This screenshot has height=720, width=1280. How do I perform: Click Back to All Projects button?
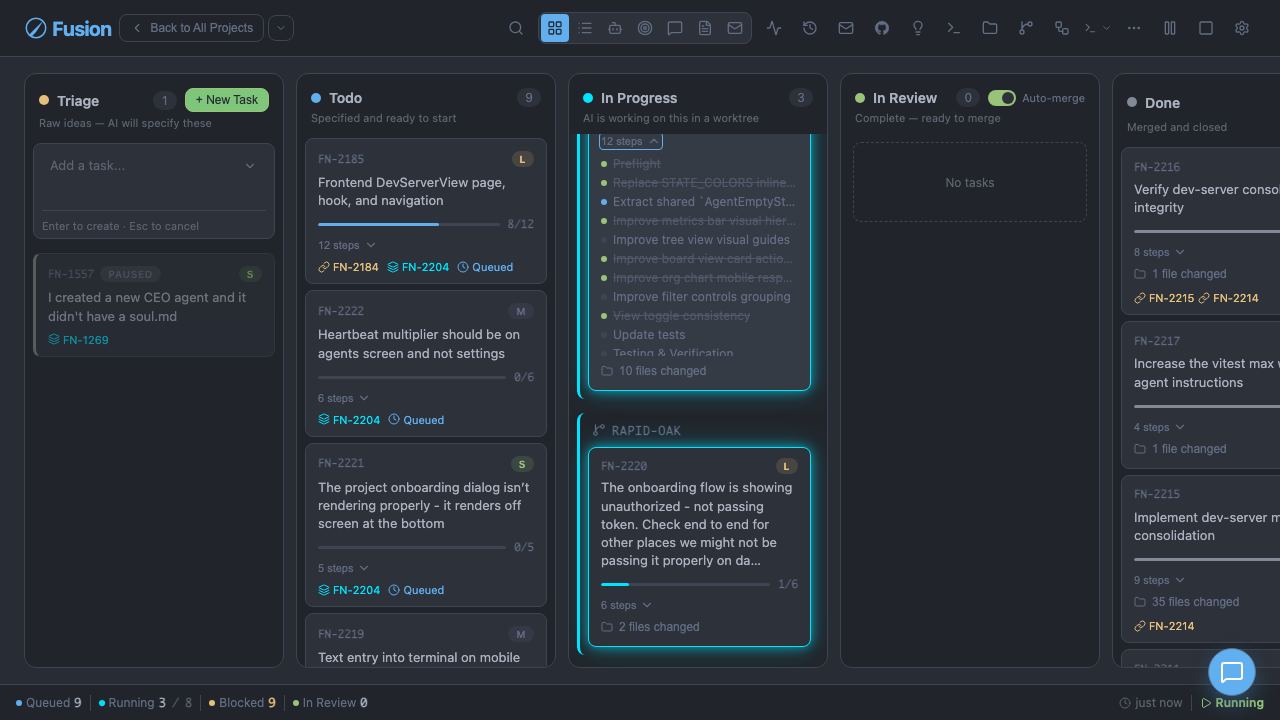[x=192, y=28]
